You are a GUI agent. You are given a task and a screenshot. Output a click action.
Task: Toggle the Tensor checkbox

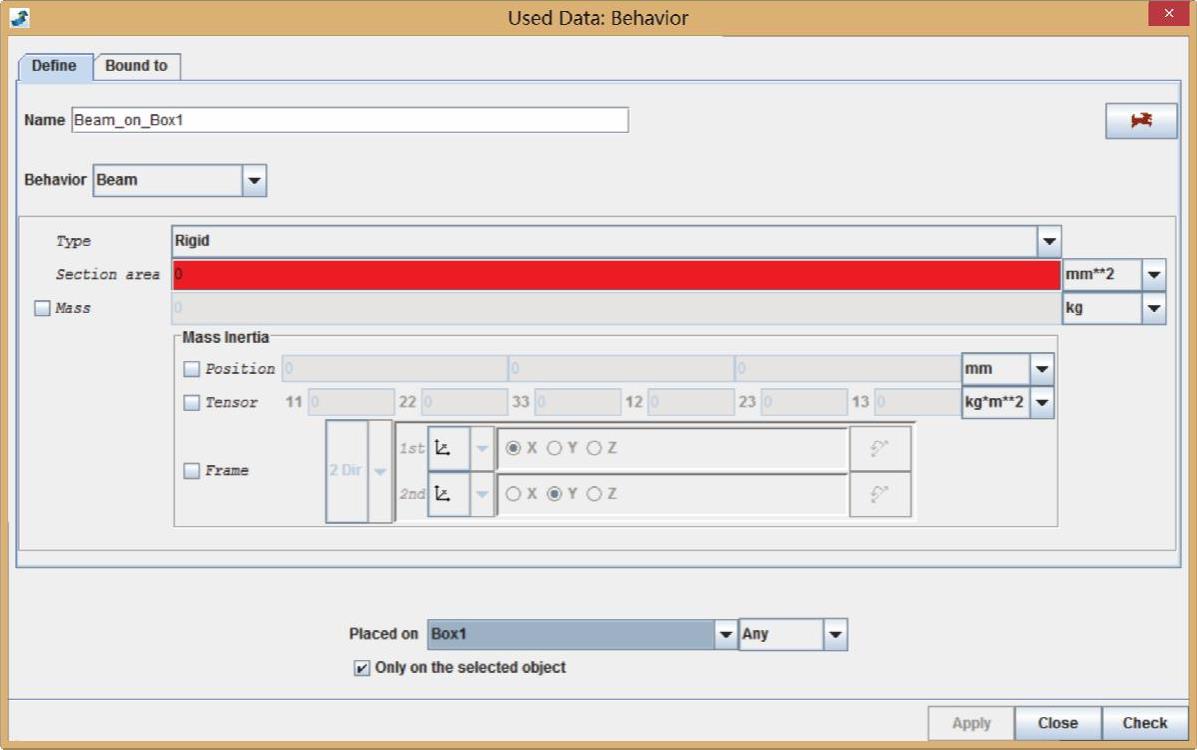tap(192, 403)
